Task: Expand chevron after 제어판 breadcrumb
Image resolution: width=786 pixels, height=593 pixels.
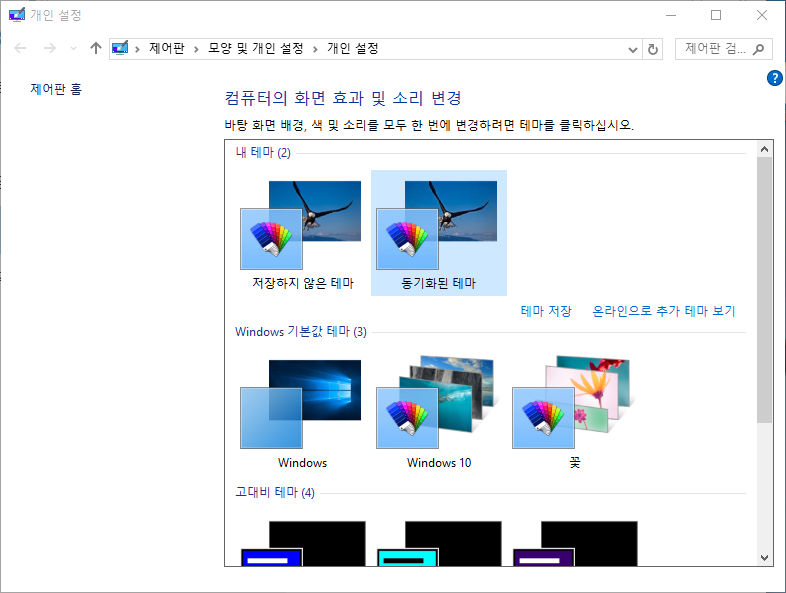Action: tap(196, 49)
